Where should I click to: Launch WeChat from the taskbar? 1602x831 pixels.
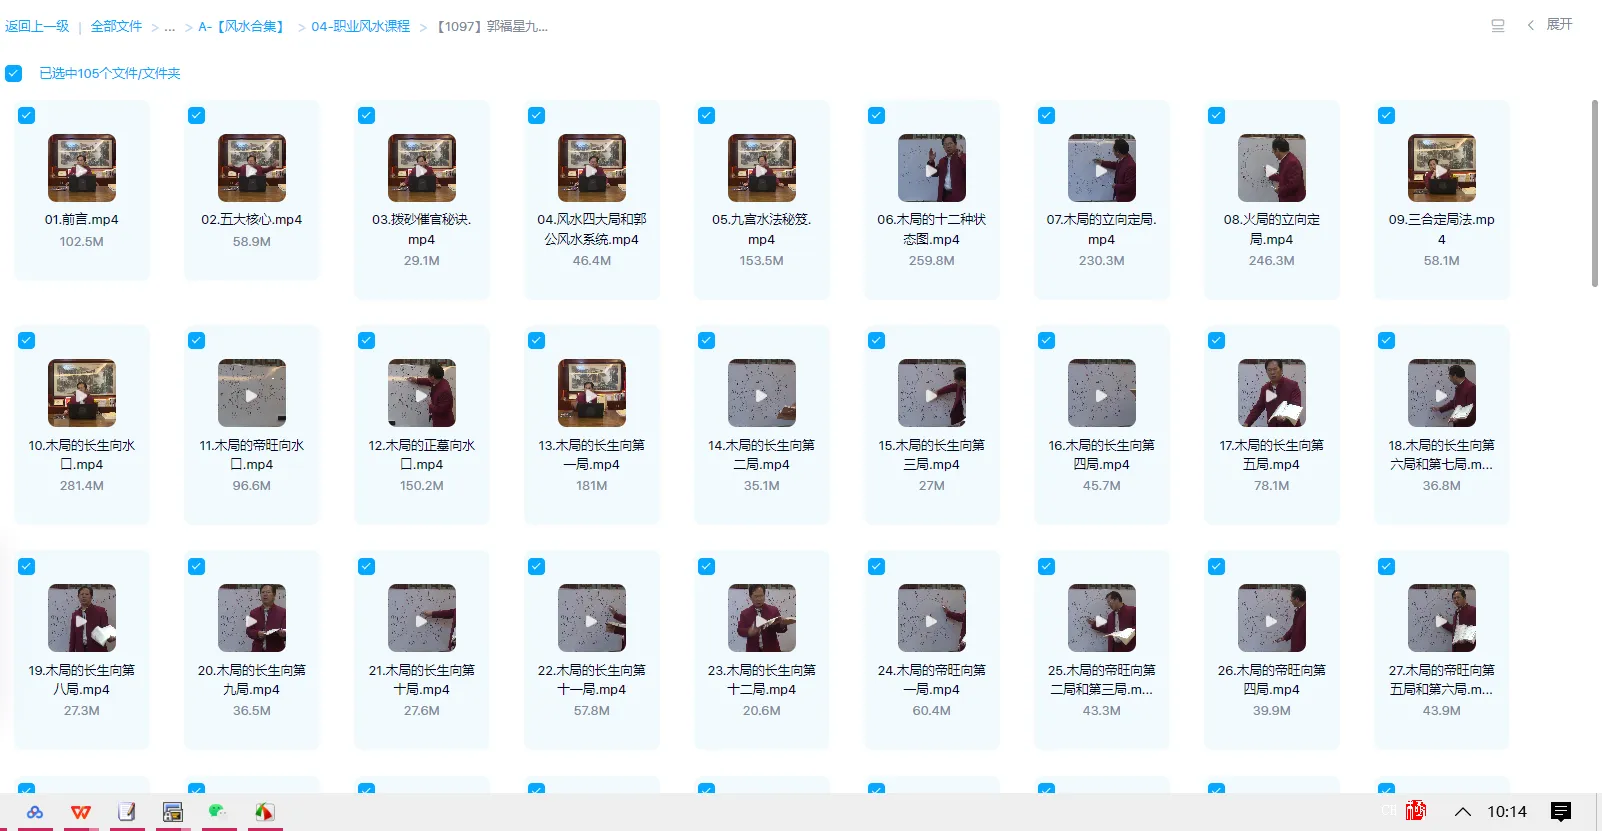[x=217, y=812]
